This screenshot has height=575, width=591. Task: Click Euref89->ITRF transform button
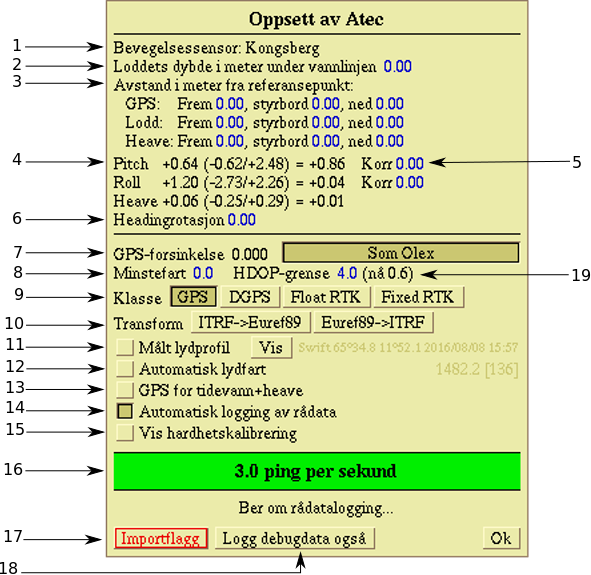point(373,323)
